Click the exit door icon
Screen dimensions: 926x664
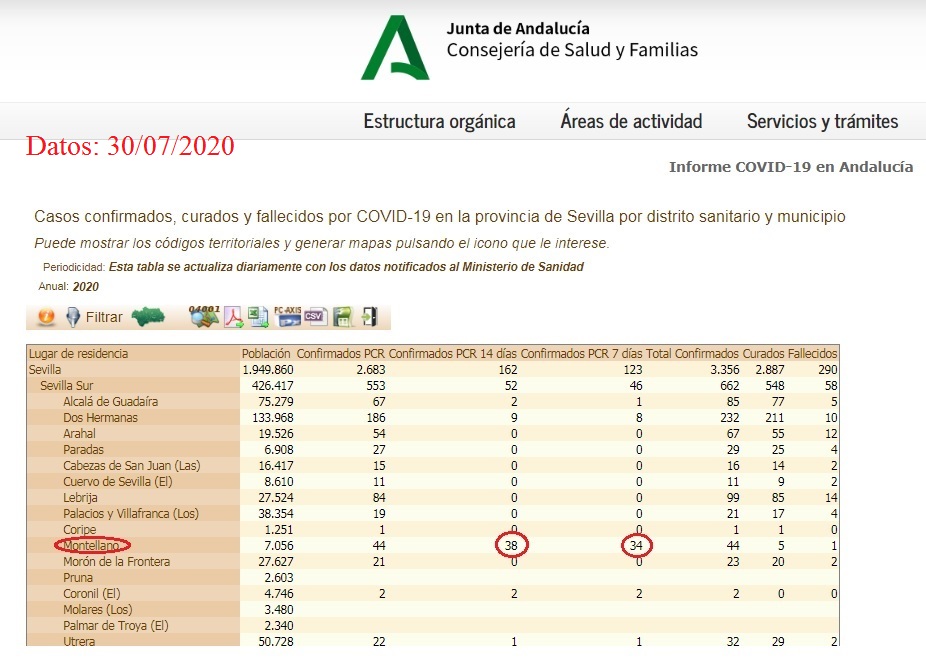(369, 317)
